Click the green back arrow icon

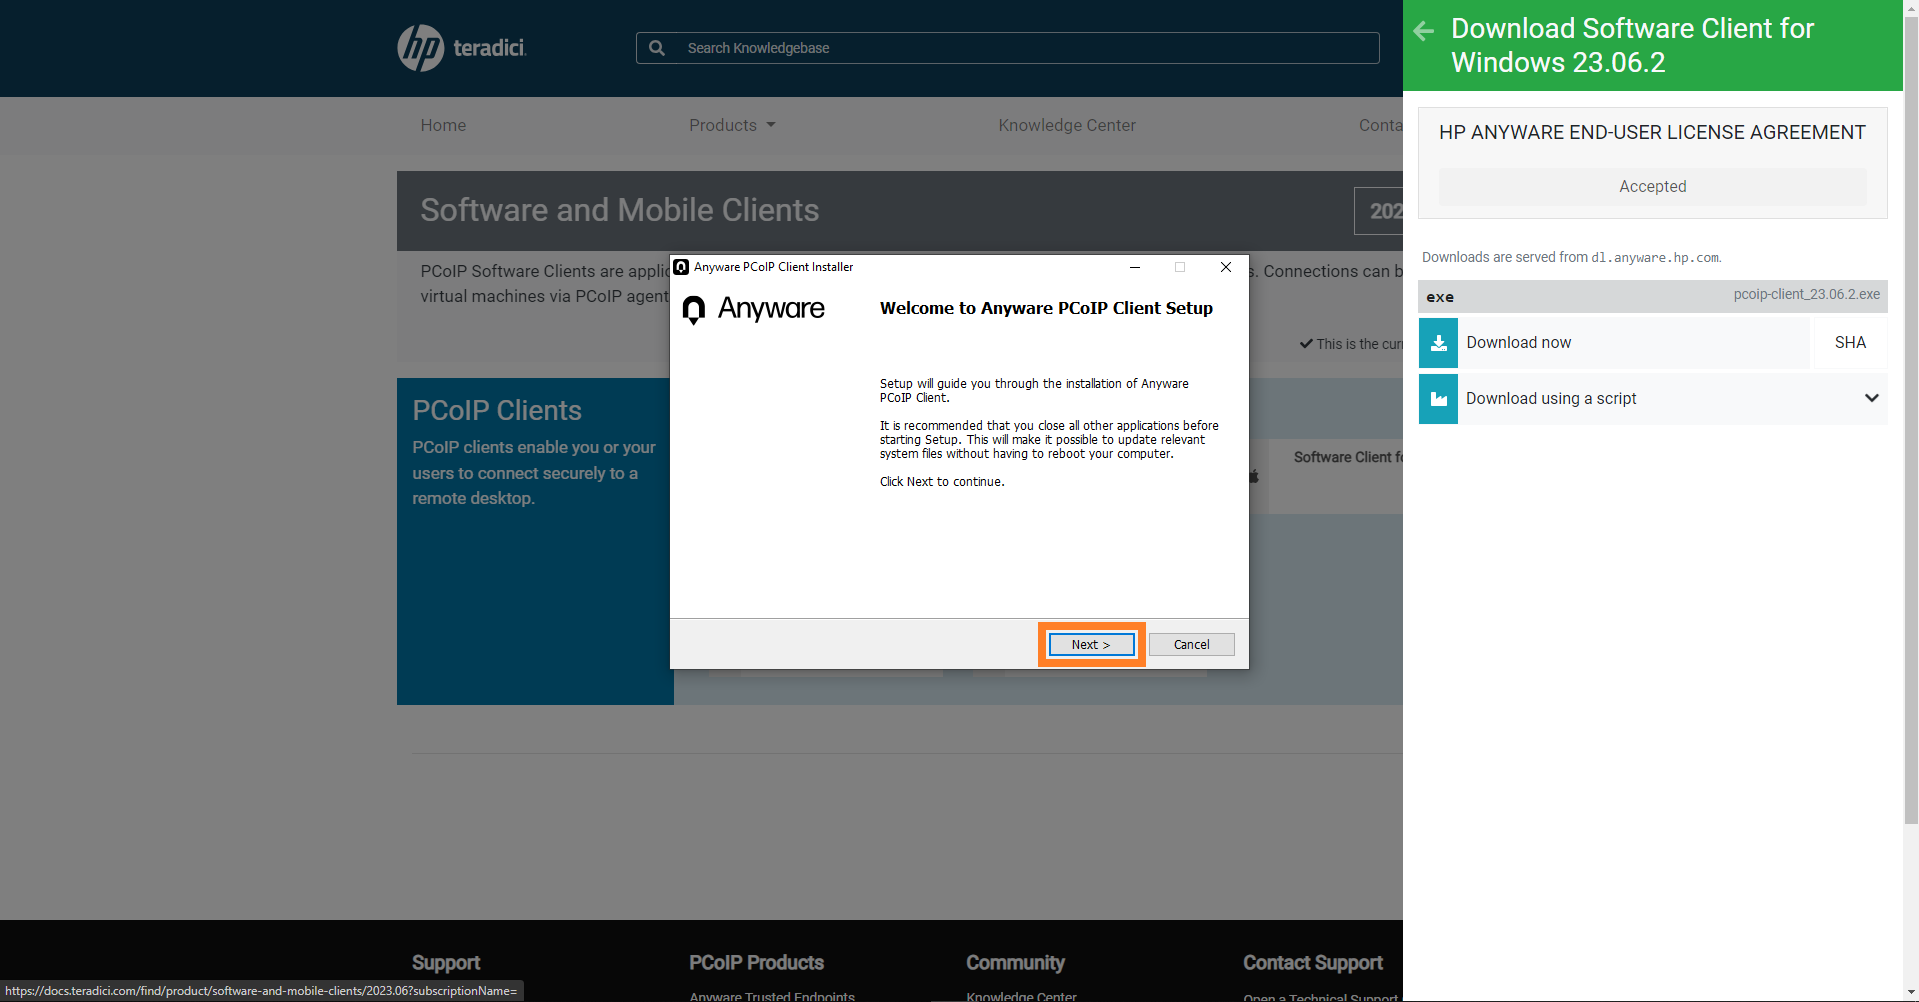[1424, 31]
